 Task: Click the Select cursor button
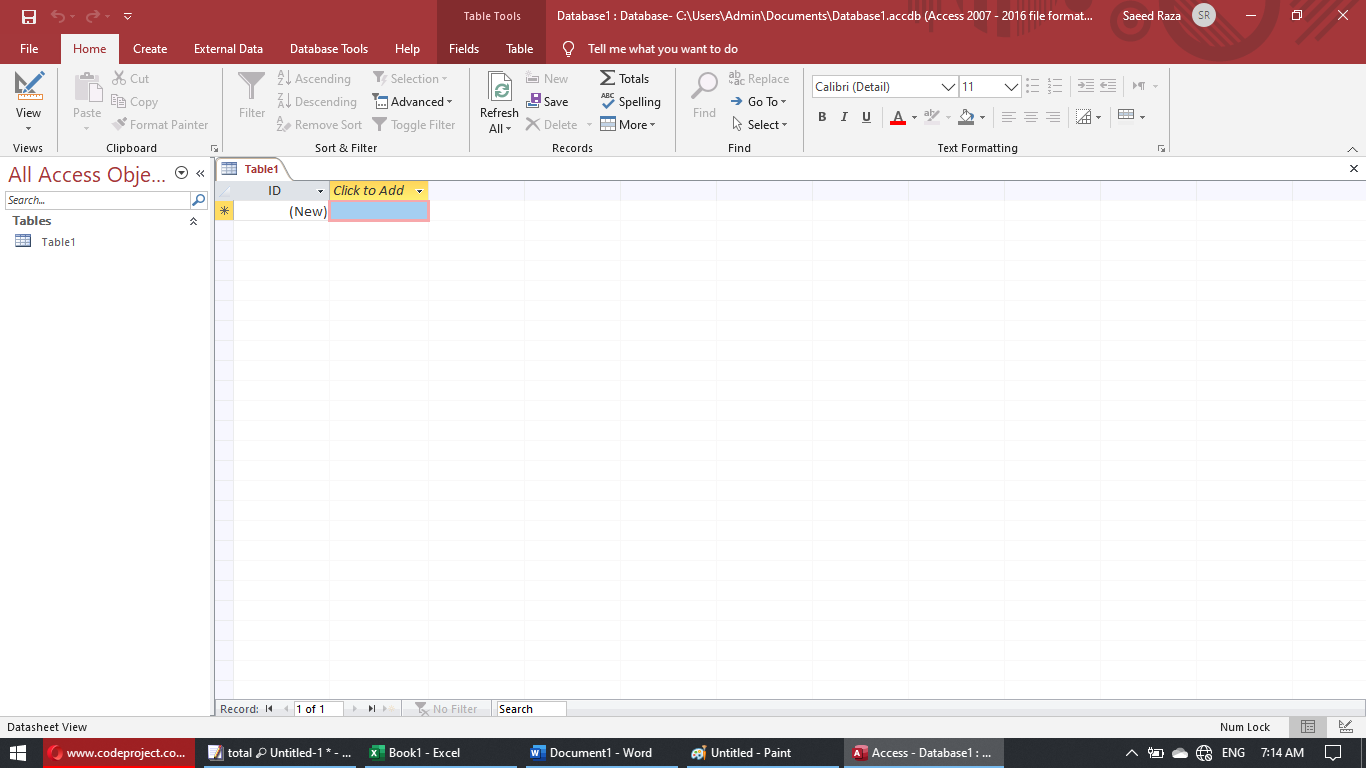tap(759, 124)
